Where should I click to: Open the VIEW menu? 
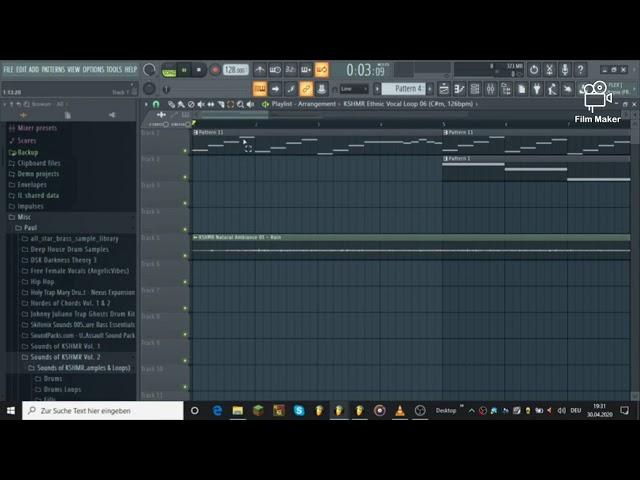point(73,69)
